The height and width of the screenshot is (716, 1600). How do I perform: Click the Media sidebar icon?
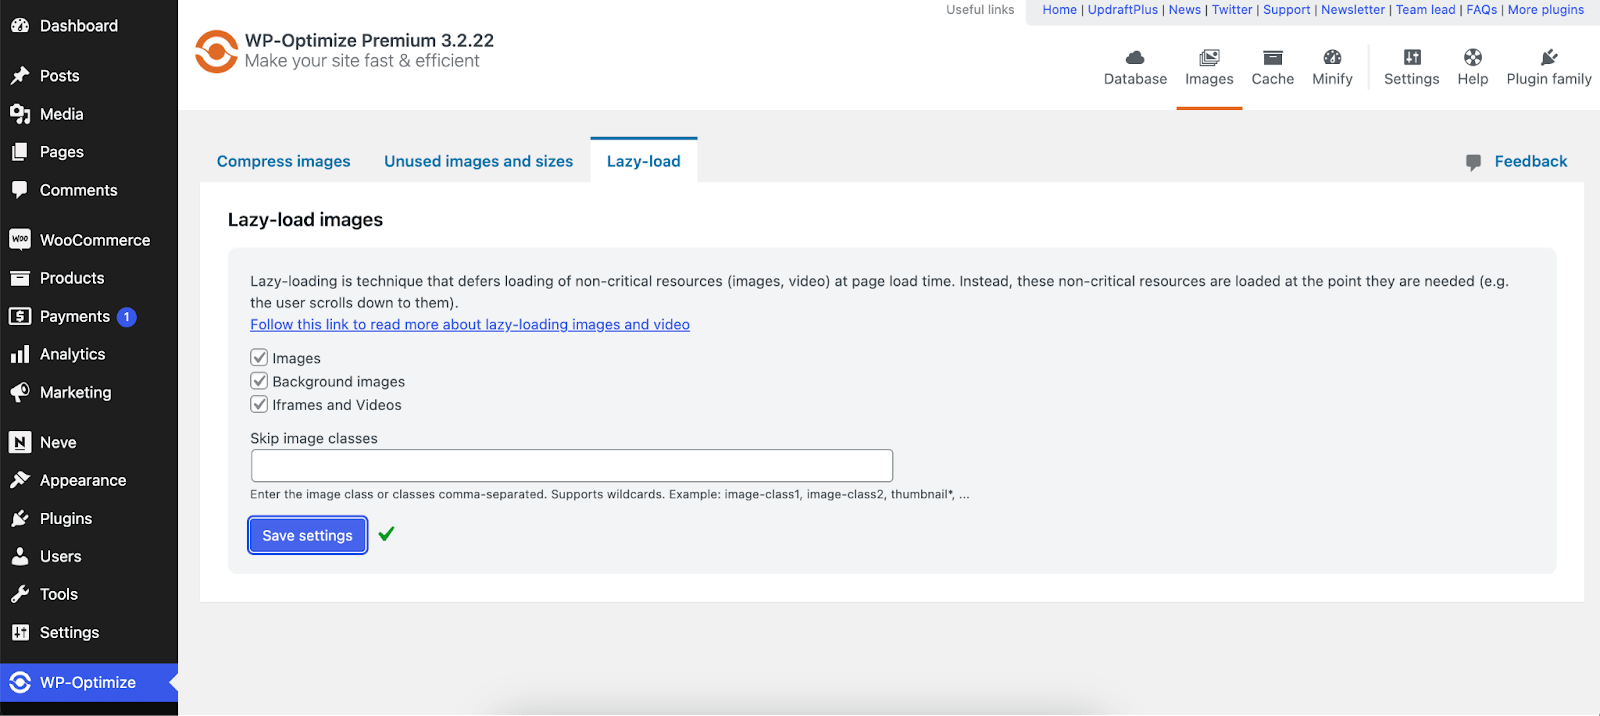20,114
